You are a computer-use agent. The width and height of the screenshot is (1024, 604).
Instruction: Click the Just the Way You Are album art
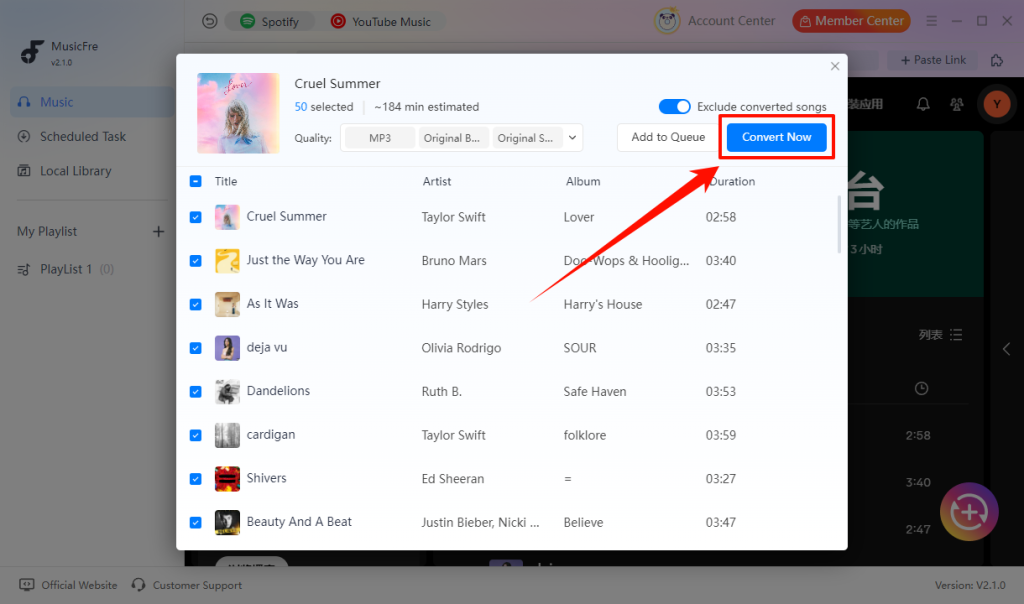(x=227, y=261)
